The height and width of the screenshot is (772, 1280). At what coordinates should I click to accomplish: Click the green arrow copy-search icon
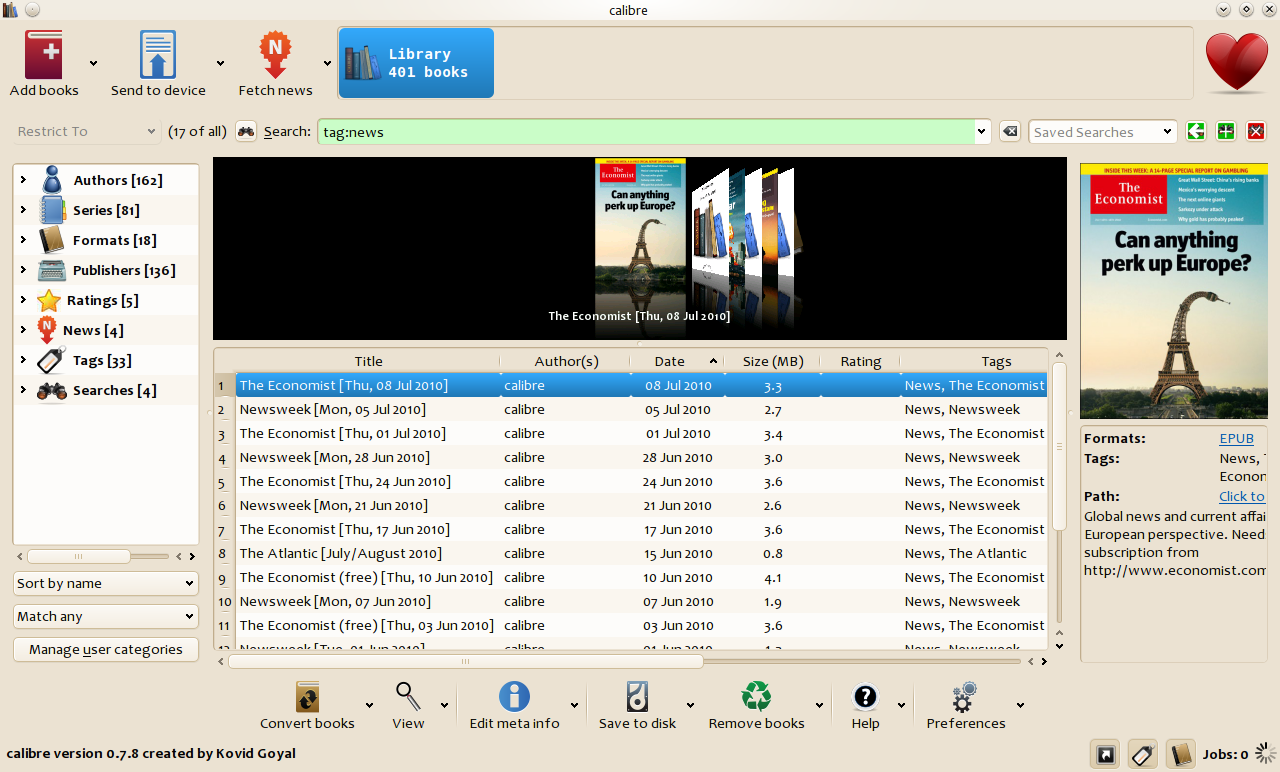pos(1195,132)
